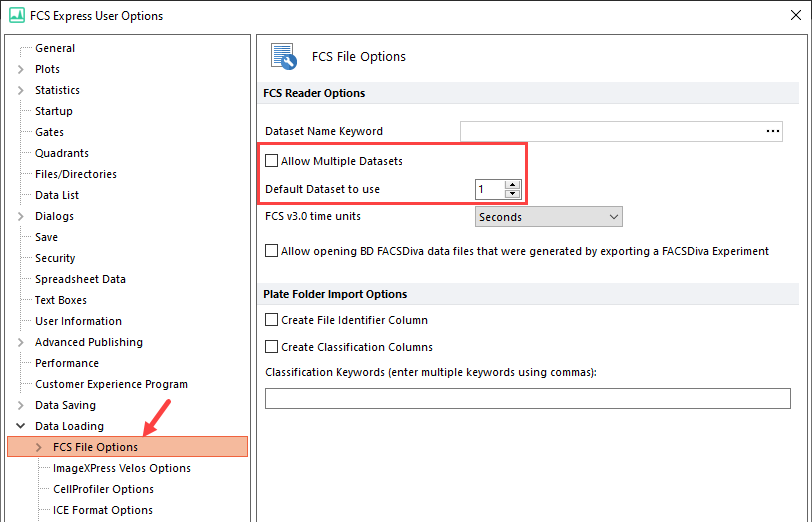
Task: Expand the Statistics tree node
Action: pos(21,90)
